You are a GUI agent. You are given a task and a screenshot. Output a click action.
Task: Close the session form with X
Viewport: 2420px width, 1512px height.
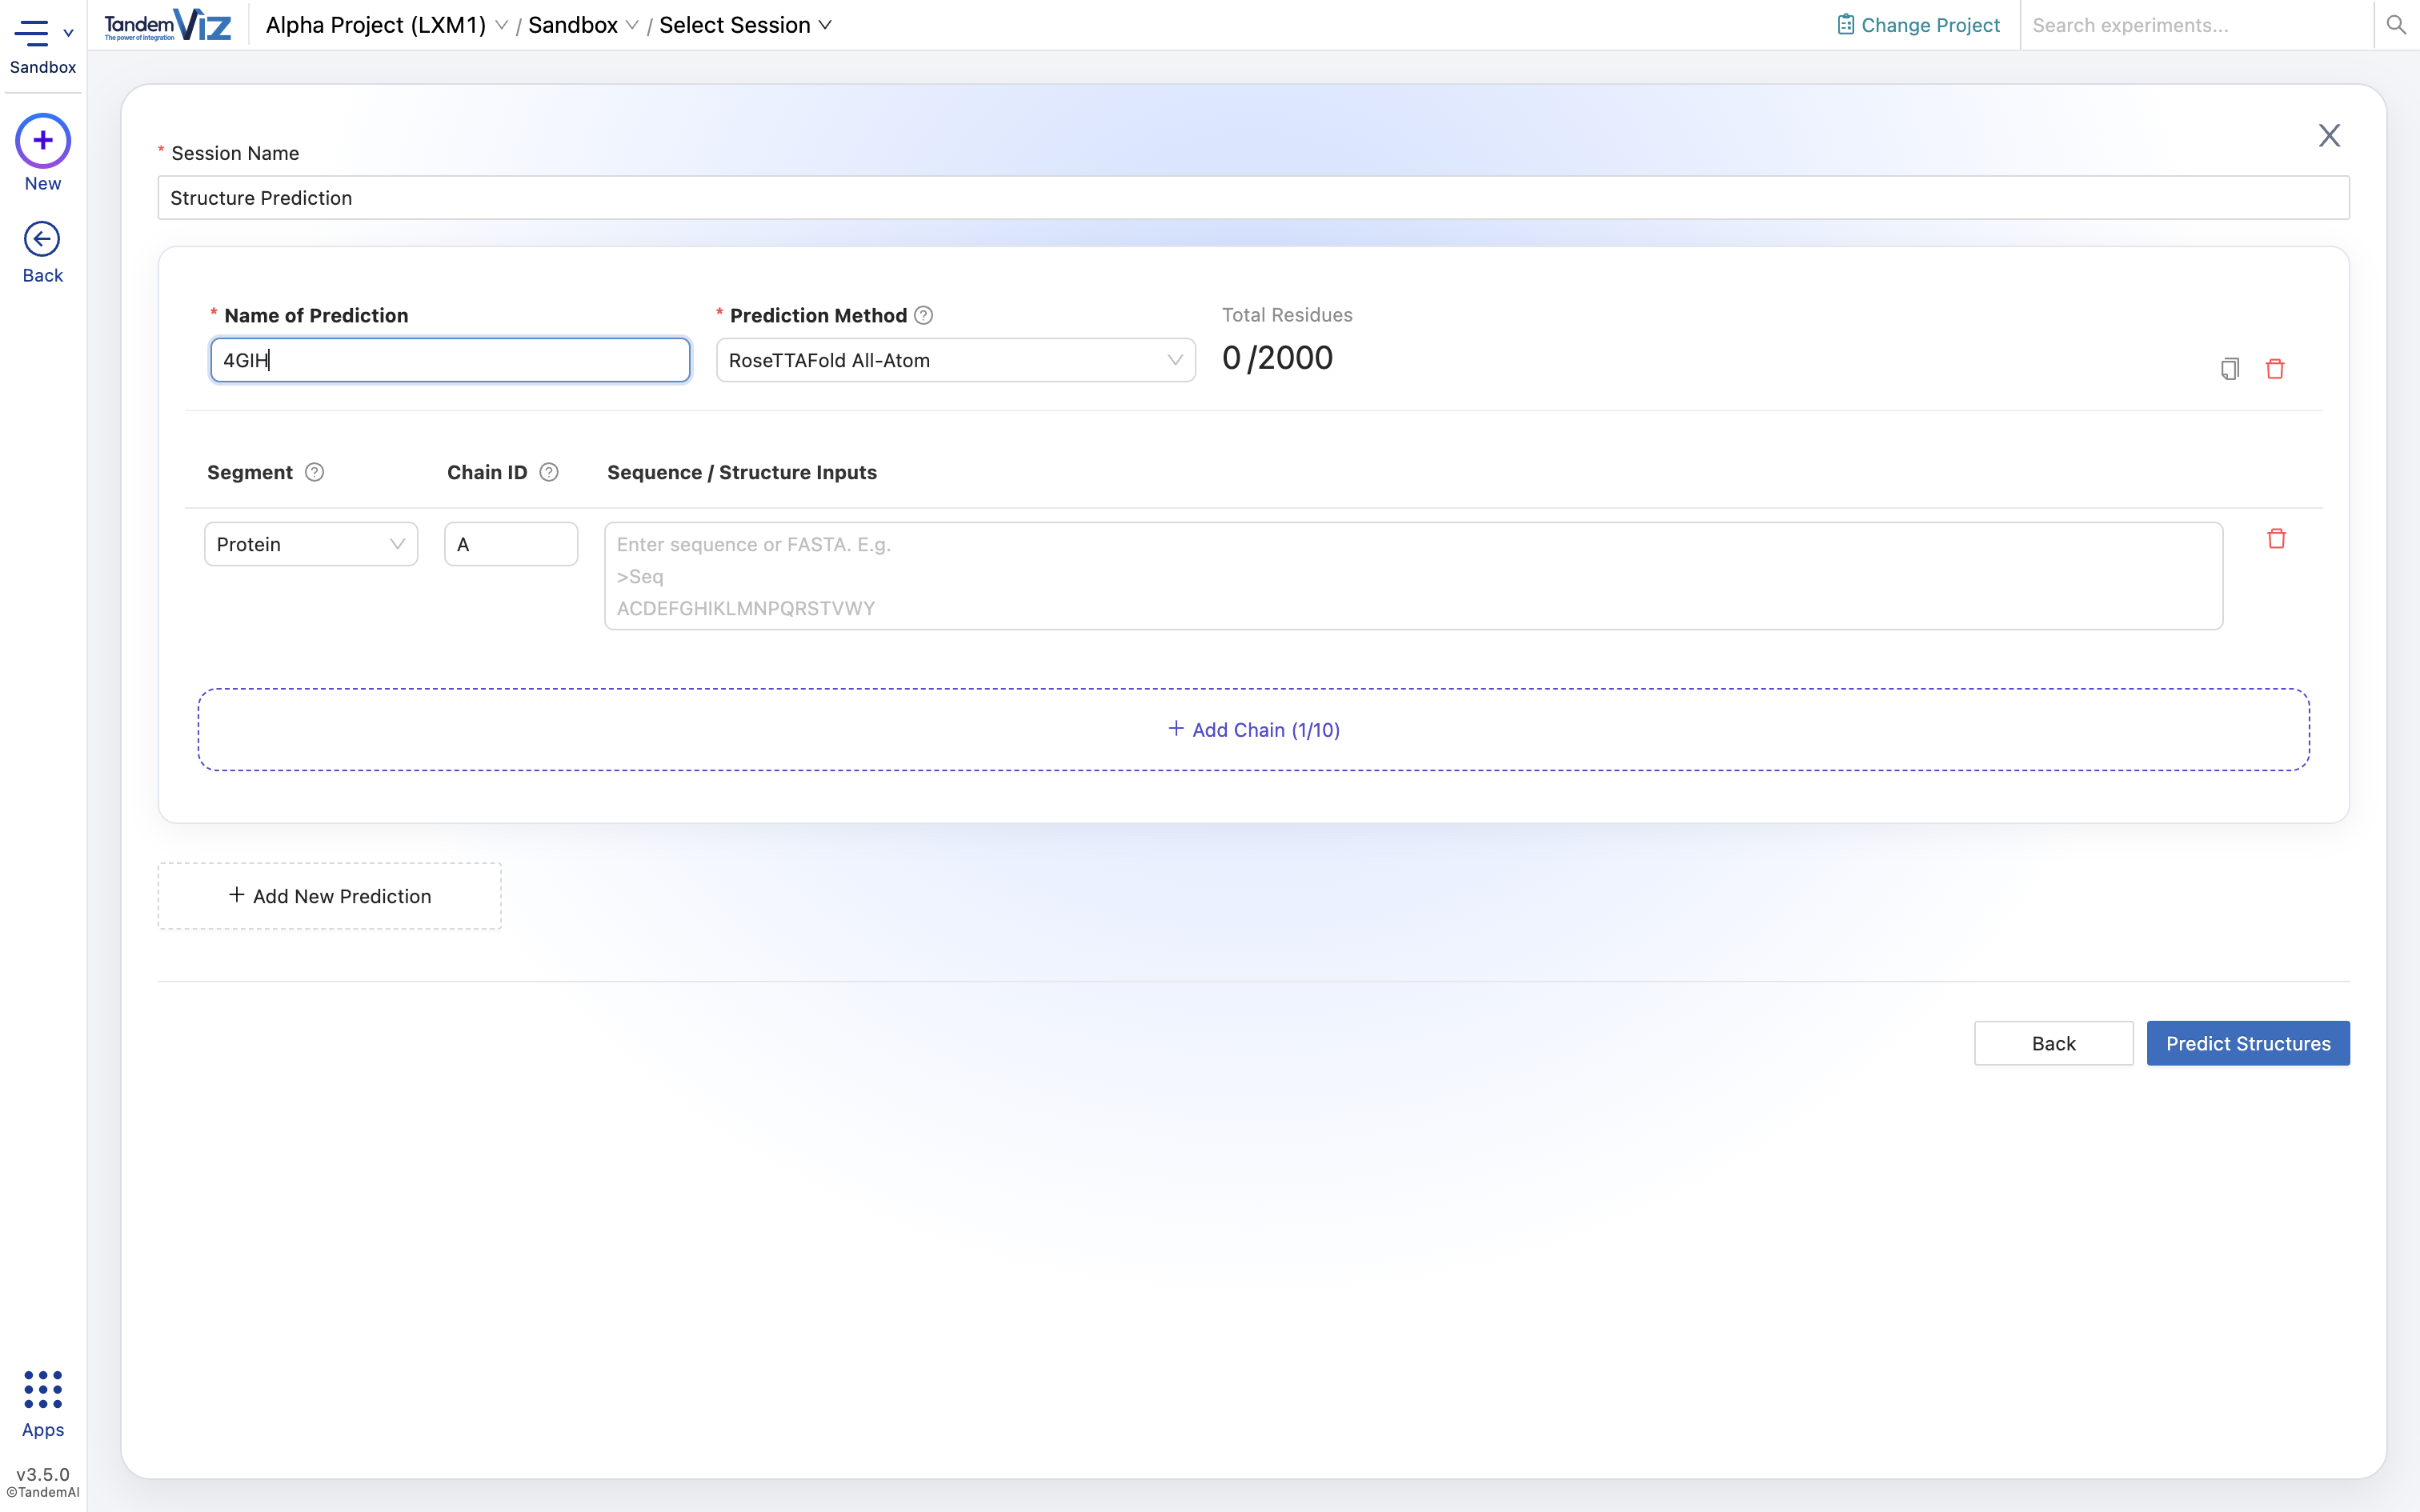coord(2329,136)
